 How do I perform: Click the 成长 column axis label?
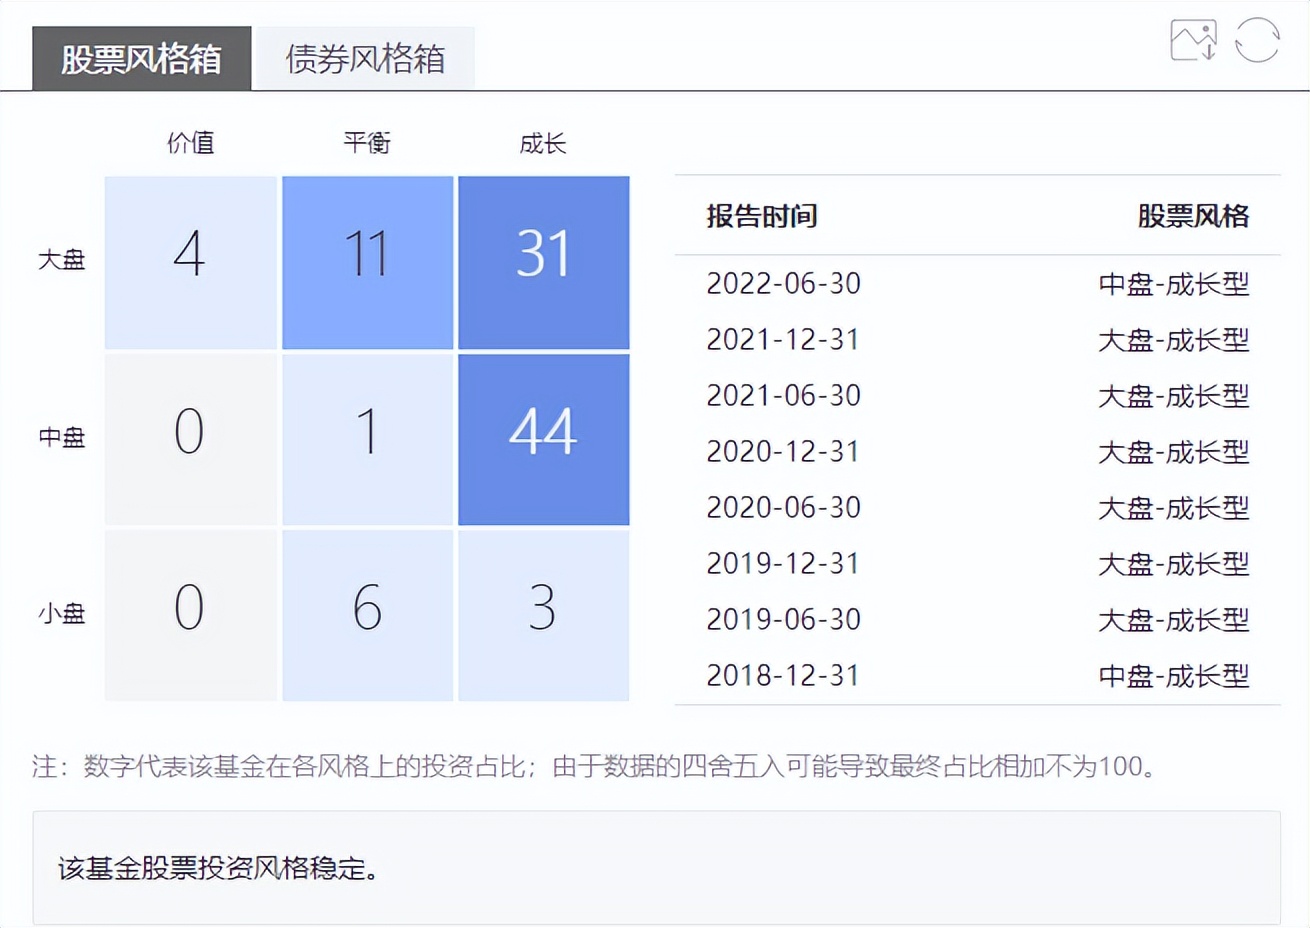[x=541, y=143]
